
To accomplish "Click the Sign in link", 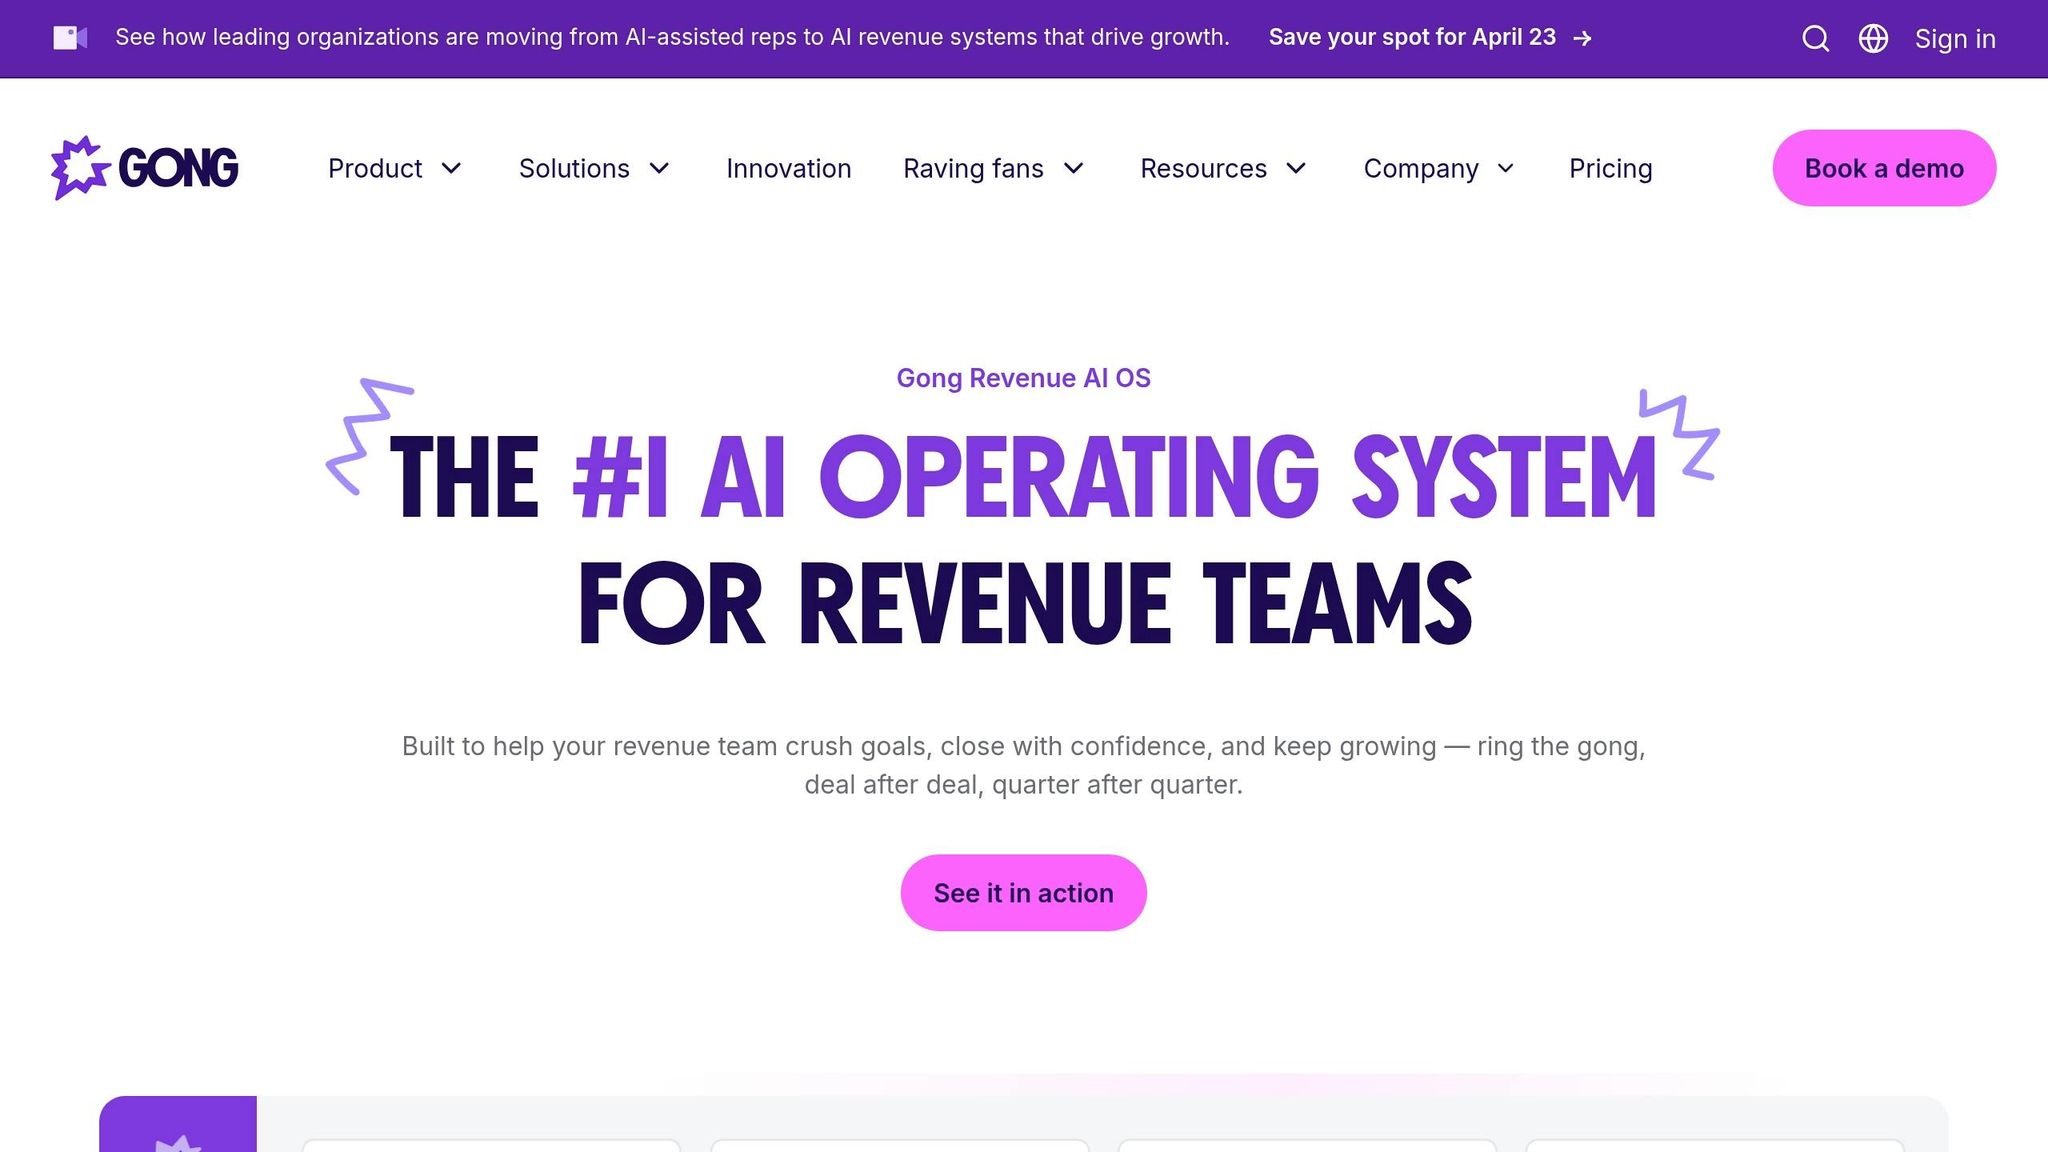I will click(x=1954, y=39).
